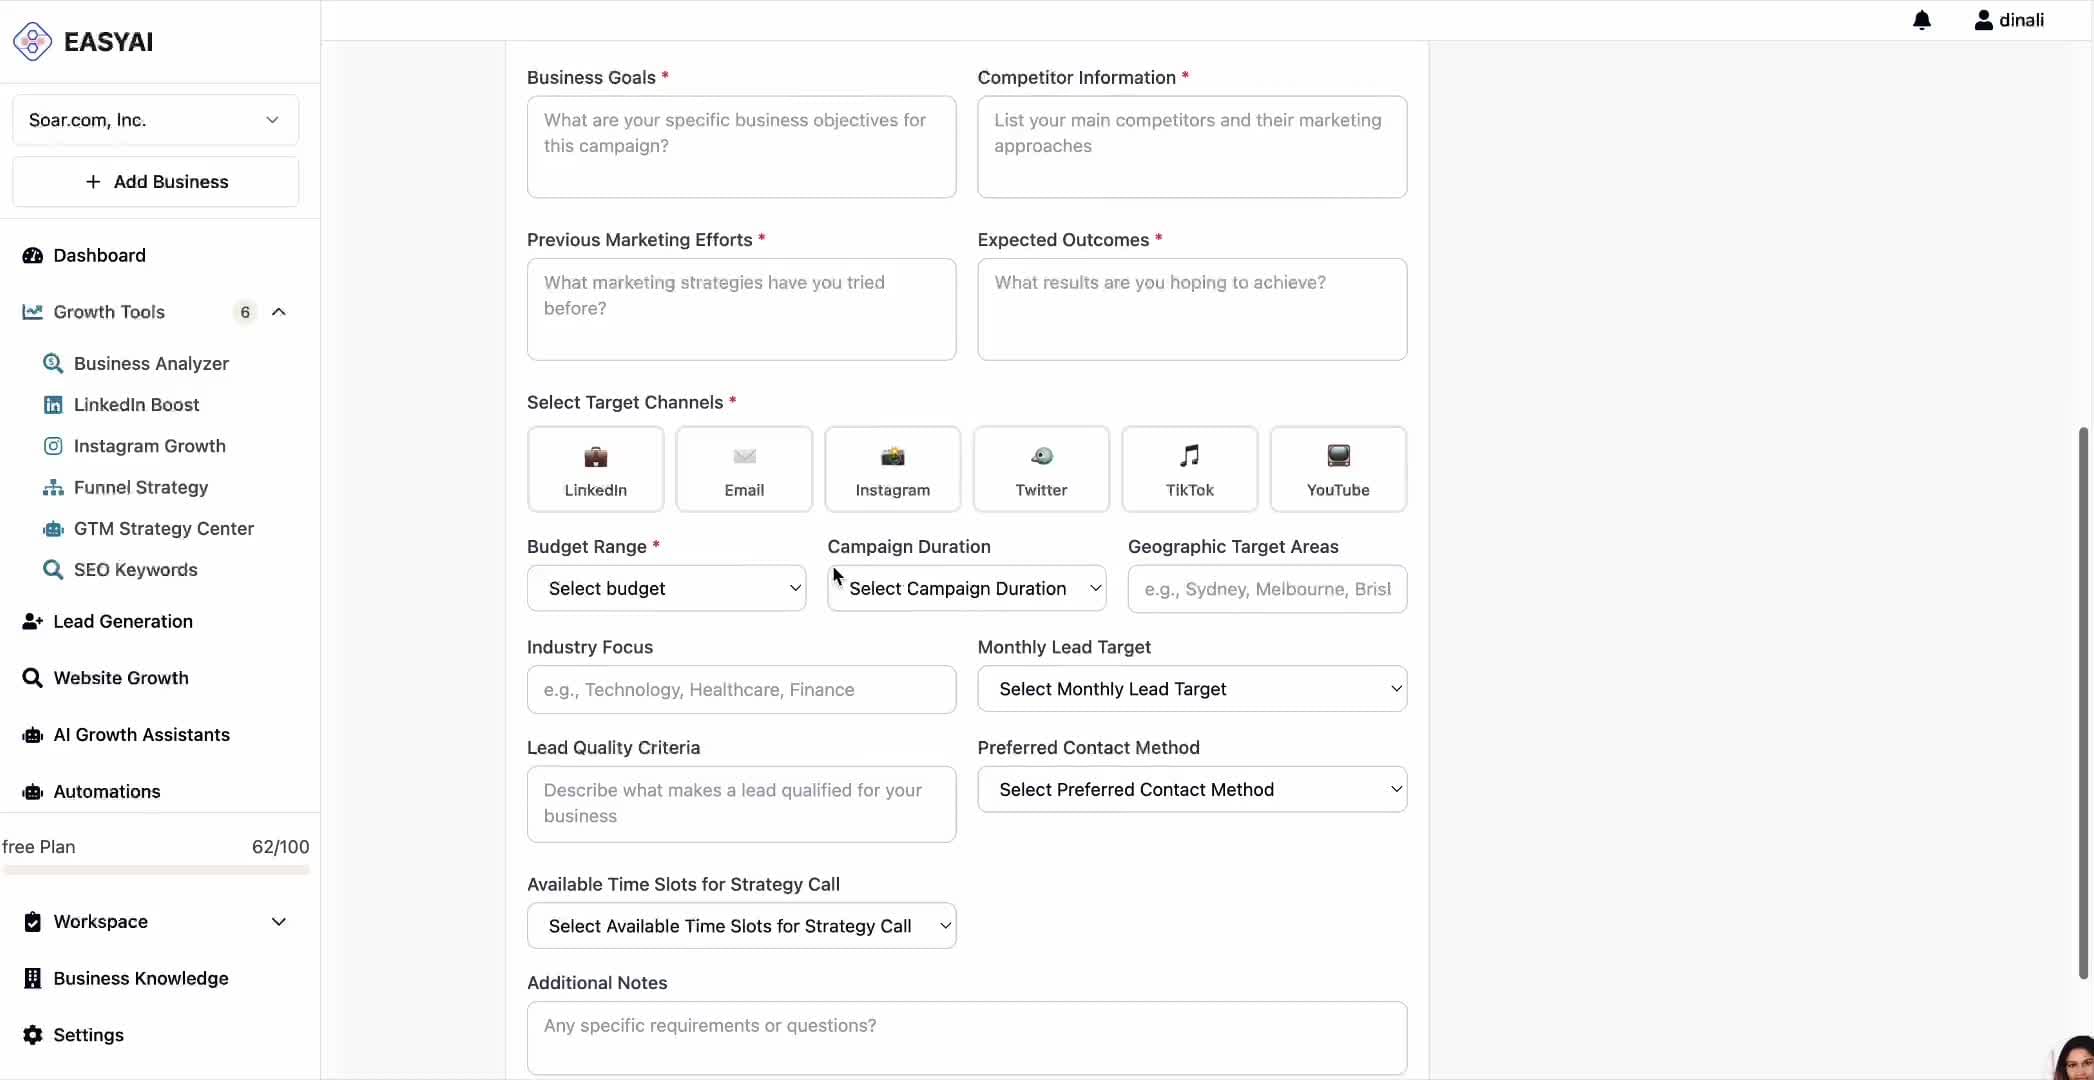This screenshot has height=1080, width=2094.
Task: Open the Funnel Strategy link
Action: (141, 487)
